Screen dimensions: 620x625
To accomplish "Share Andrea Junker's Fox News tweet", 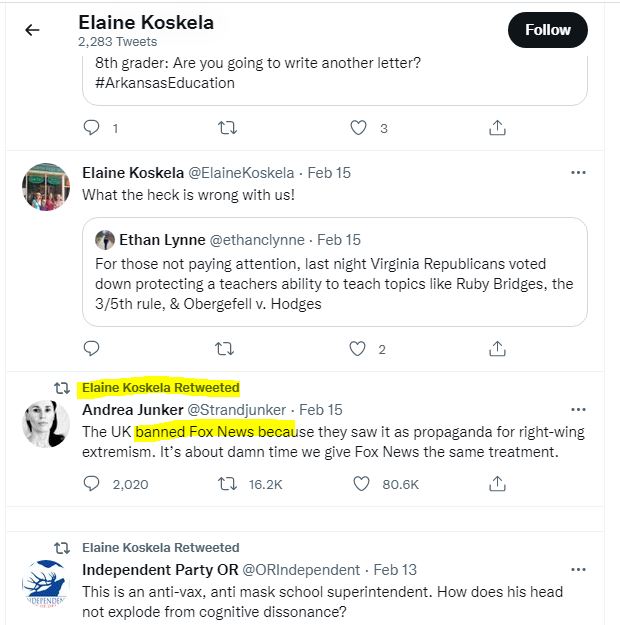I will pyautogui.click(x=497, y=483).
